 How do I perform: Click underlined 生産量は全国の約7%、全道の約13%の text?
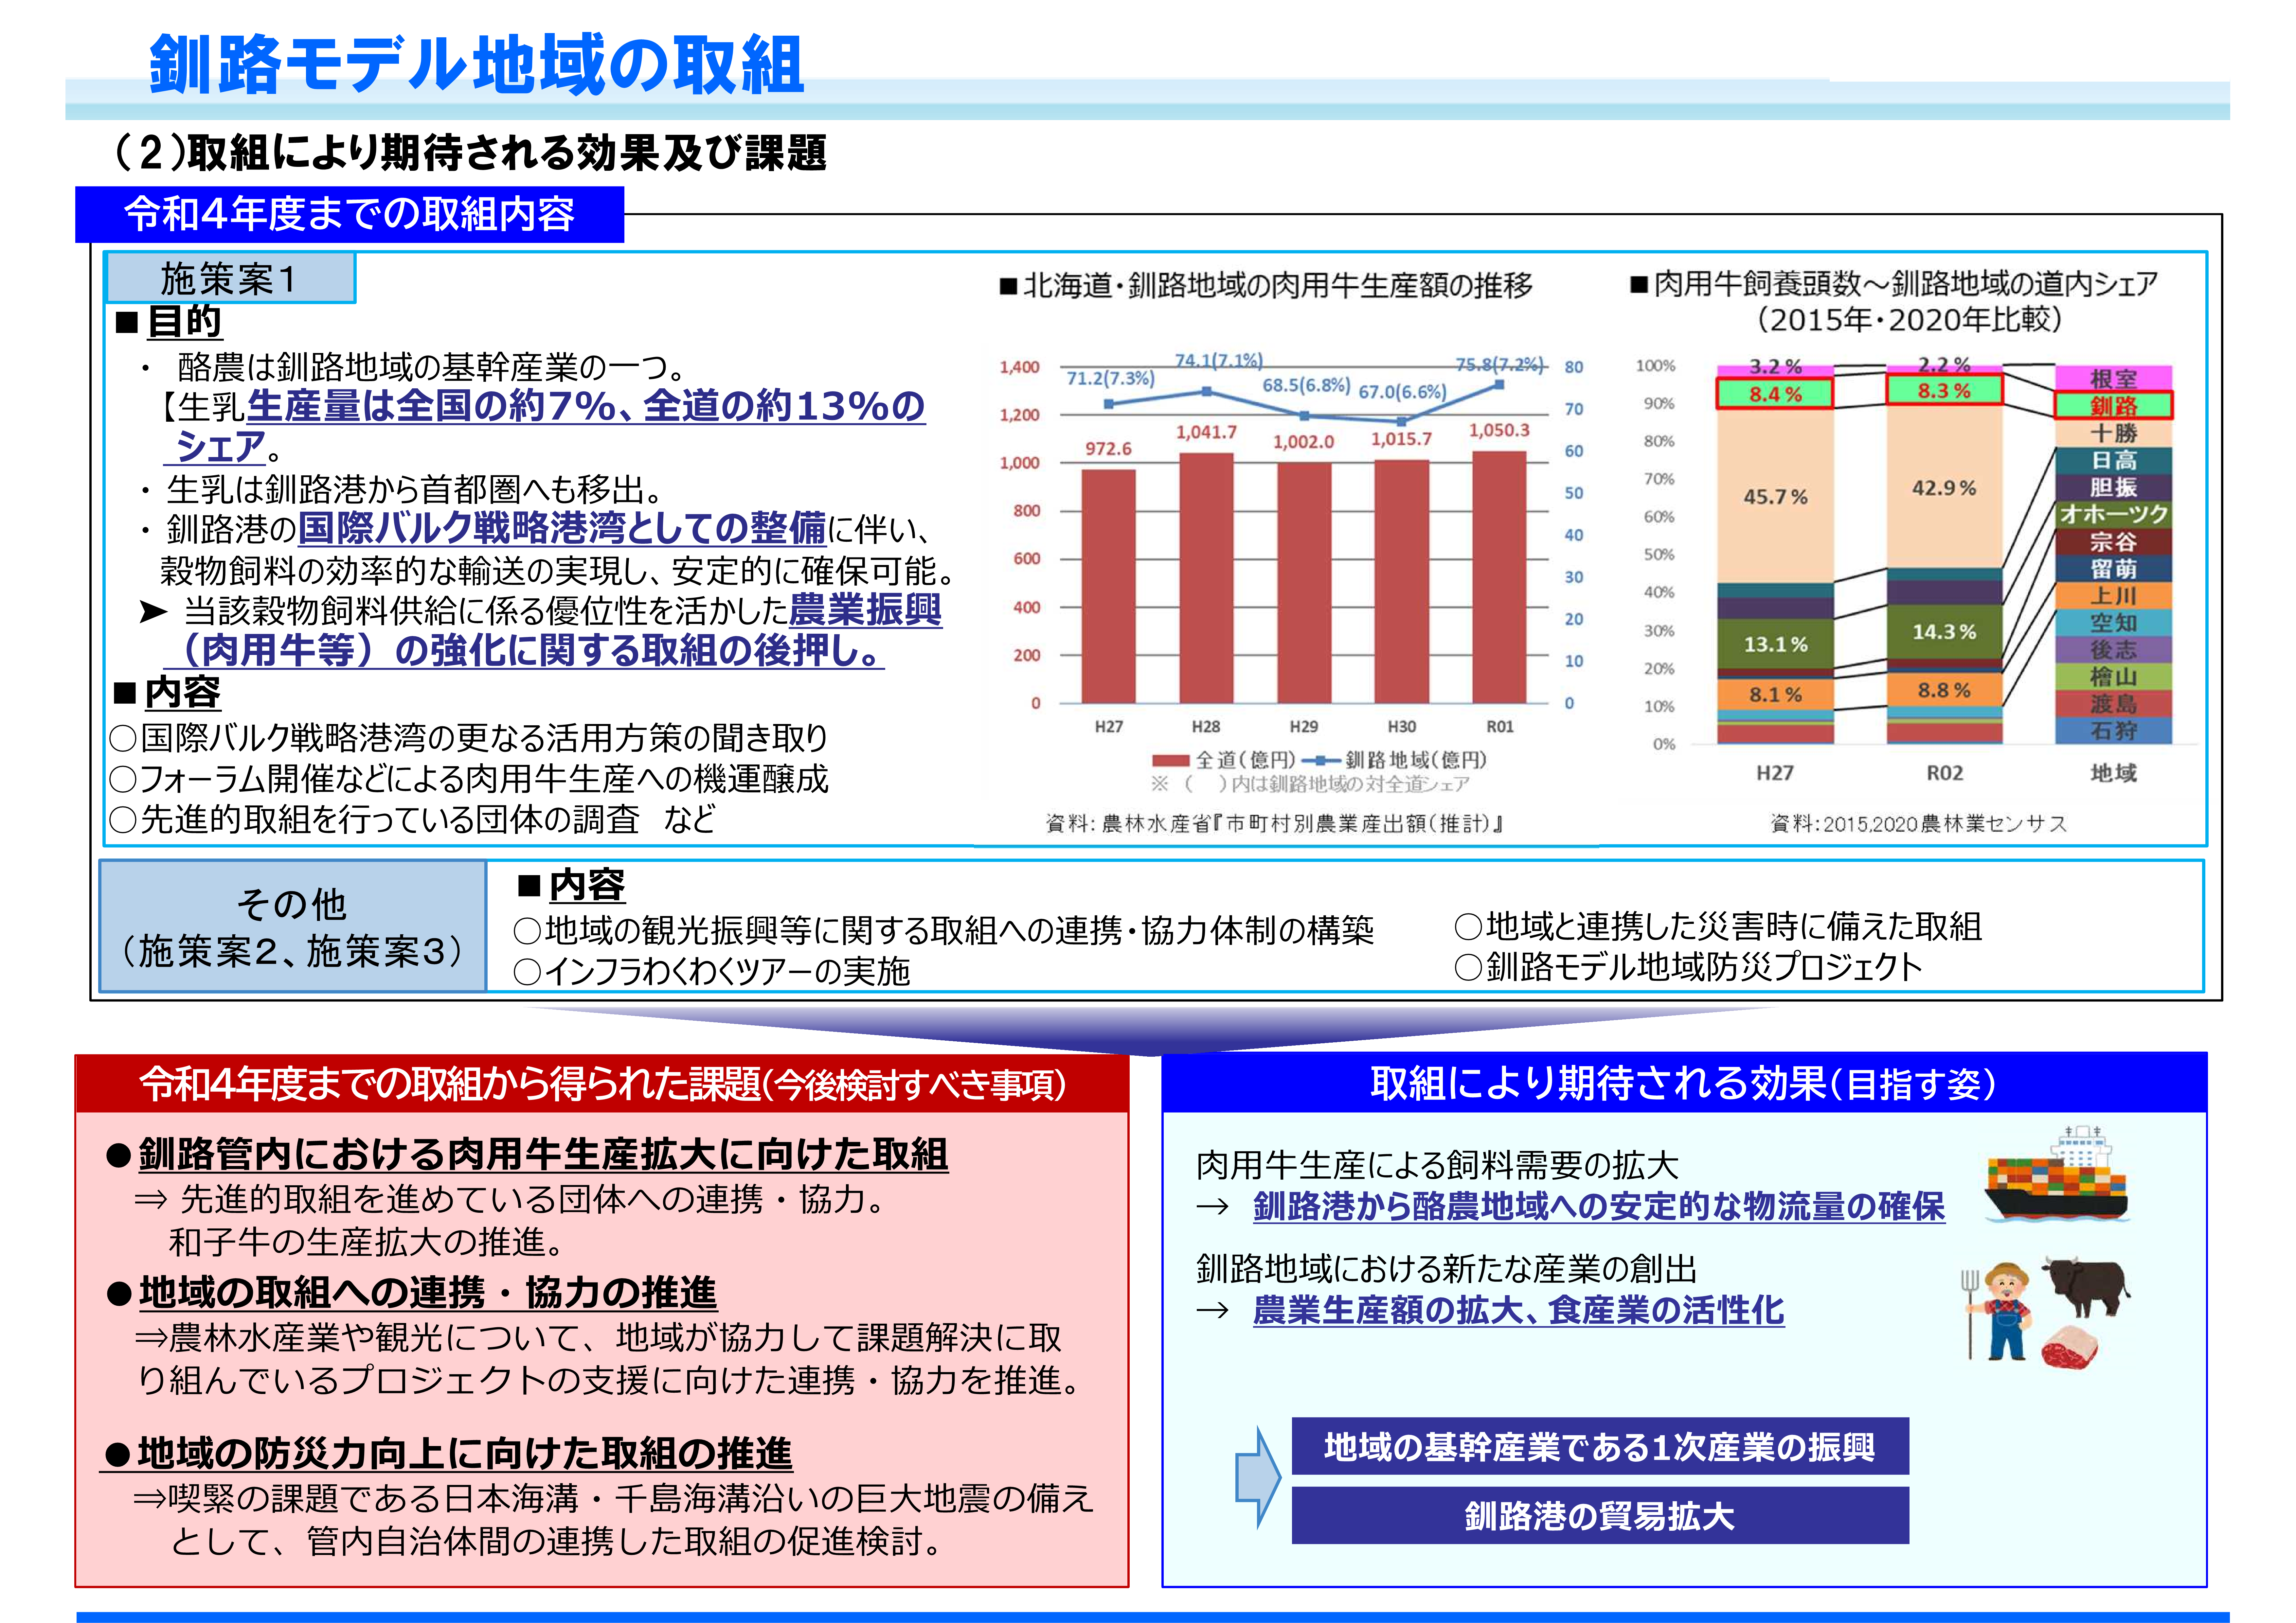click(x=586, y=406)
